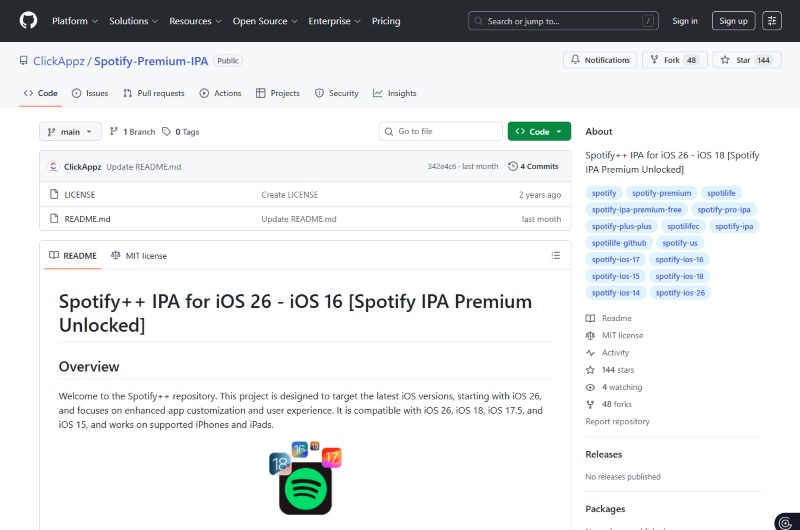Click the GitHub logo icon

tap(28, 21)
